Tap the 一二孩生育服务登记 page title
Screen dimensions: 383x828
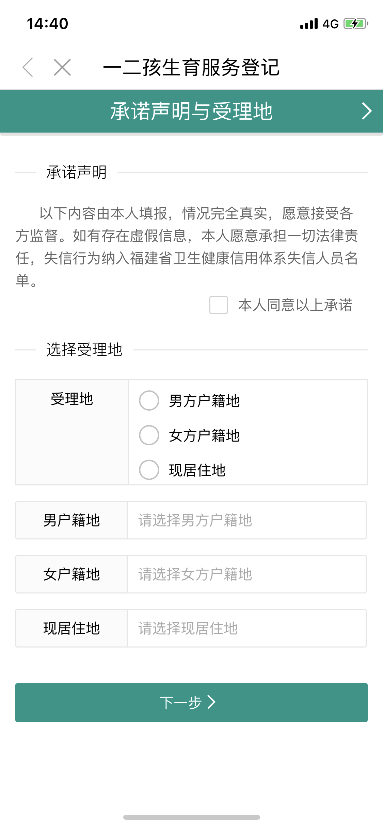pyautogui.click(x=191, y=68)
